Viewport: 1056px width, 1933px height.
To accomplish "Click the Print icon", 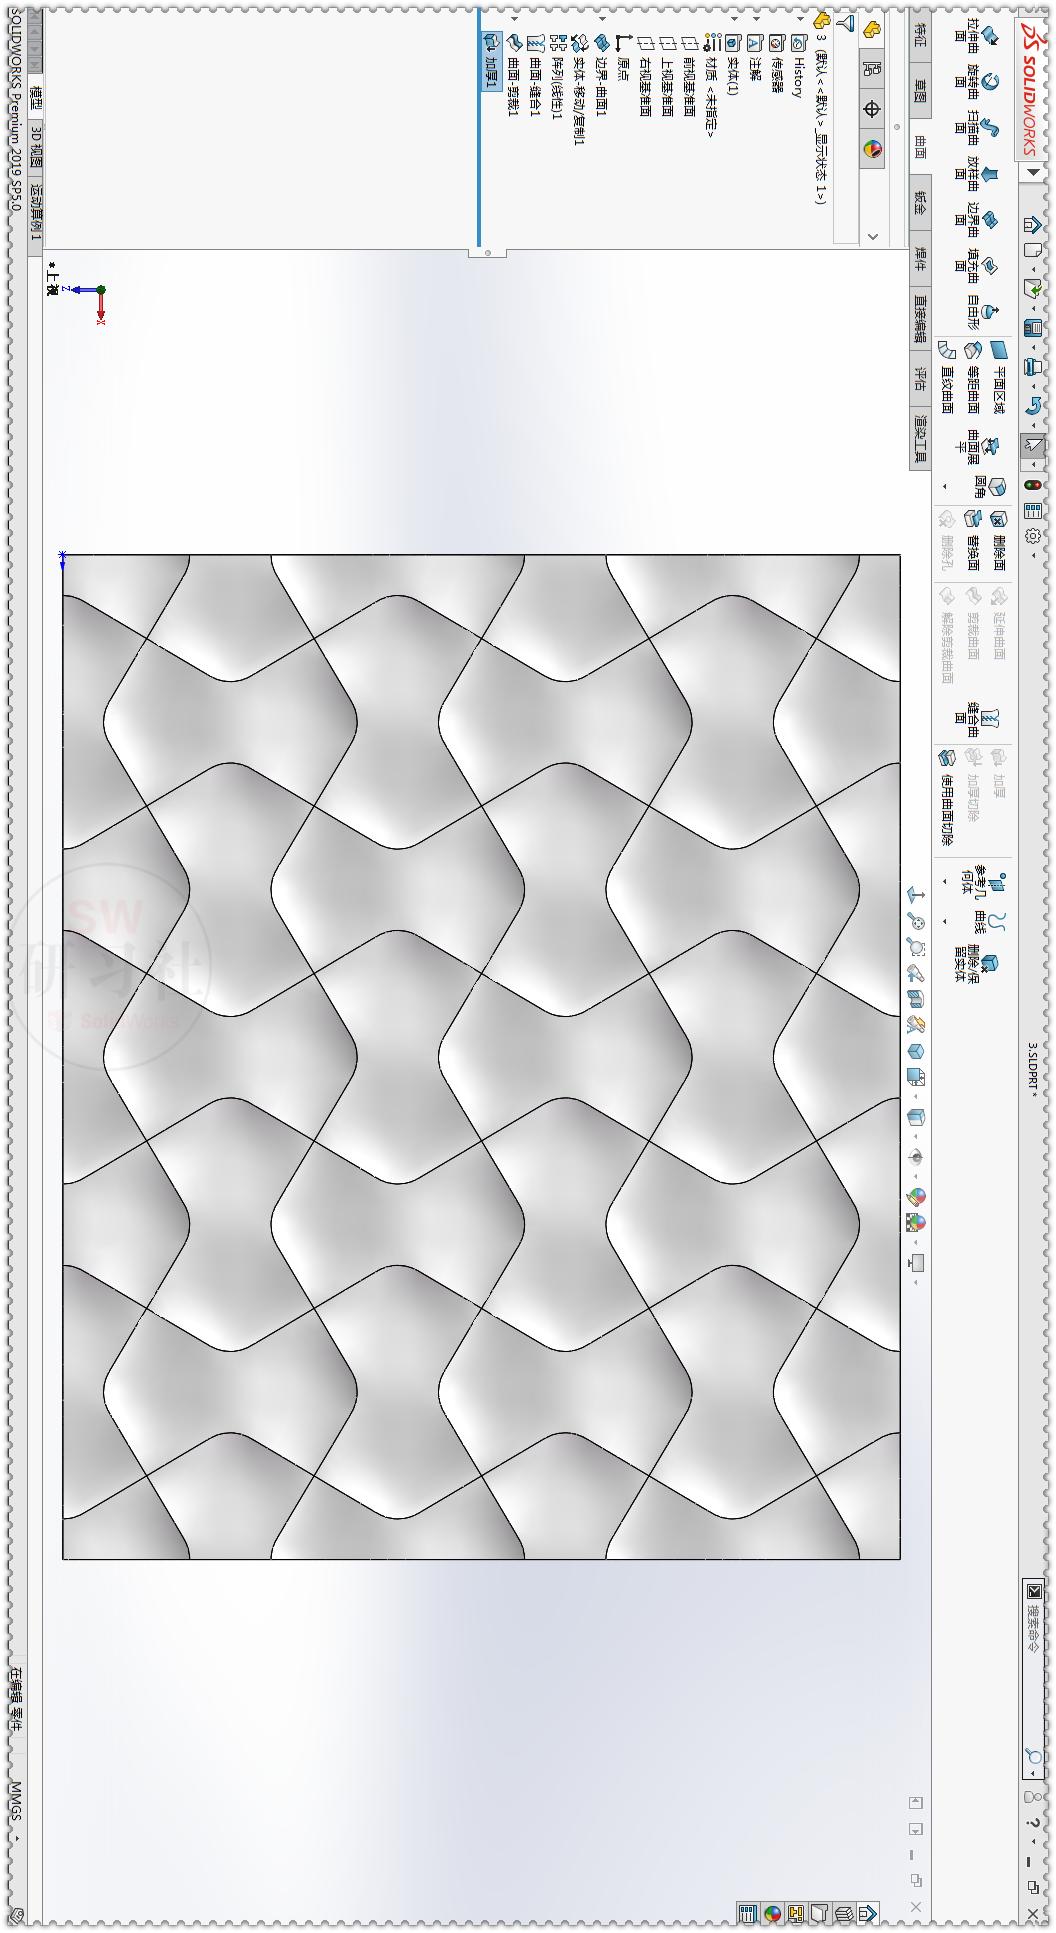I will [x=1032, y=367].
